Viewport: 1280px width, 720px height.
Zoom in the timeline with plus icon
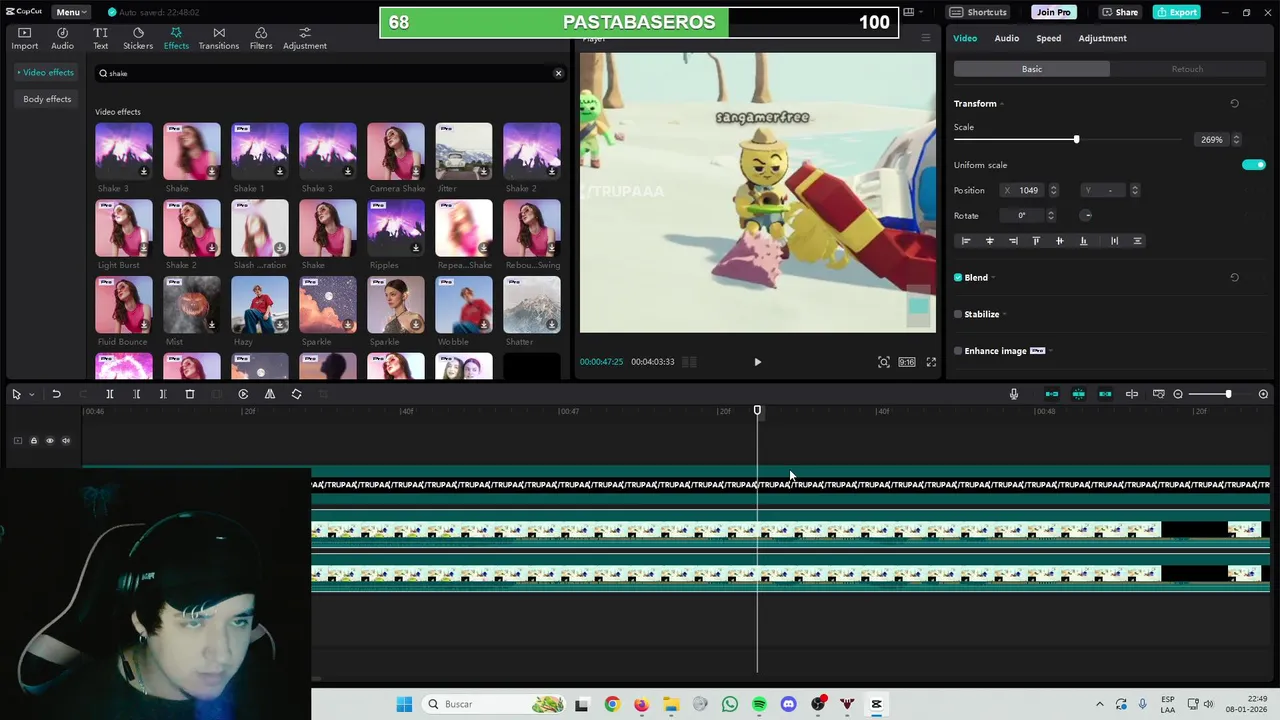click(x=1263, y=394)
